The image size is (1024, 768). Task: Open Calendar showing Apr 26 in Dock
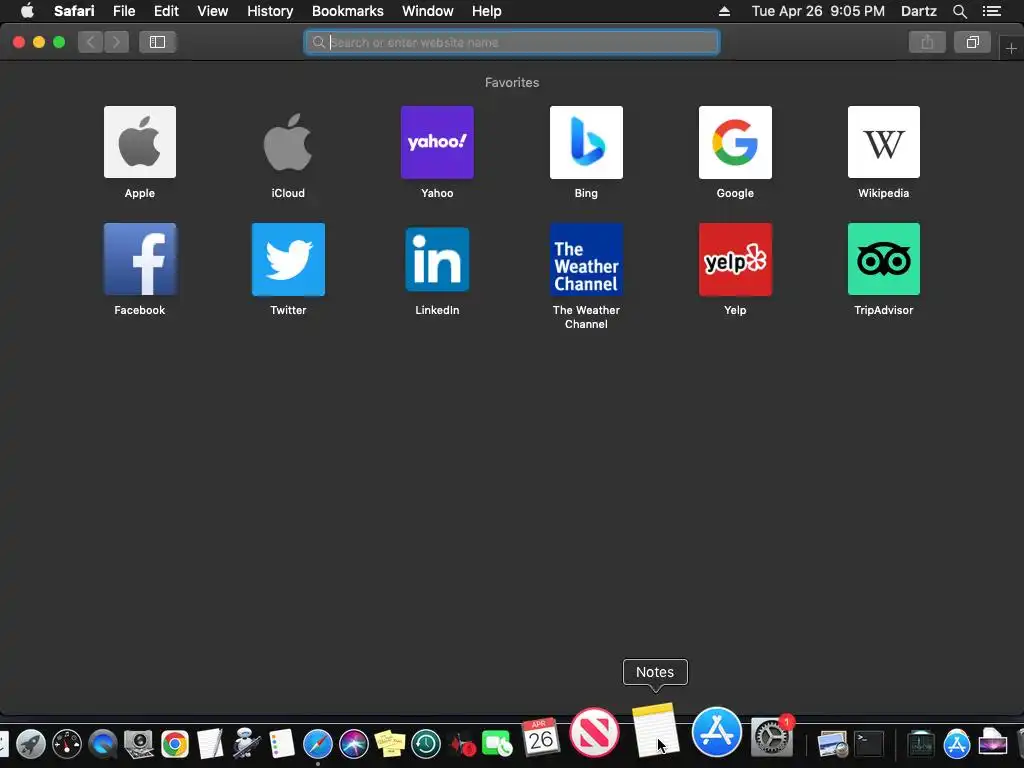(x=540, y=739)
